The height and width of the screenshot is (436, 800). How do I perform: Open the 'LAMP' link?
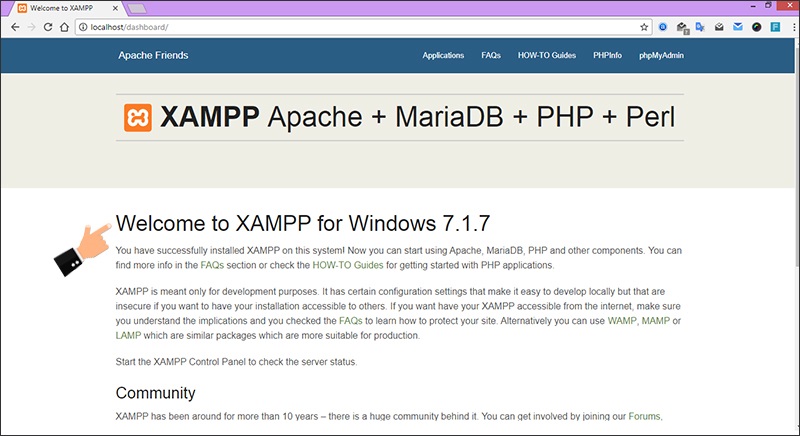coord(128,336)
